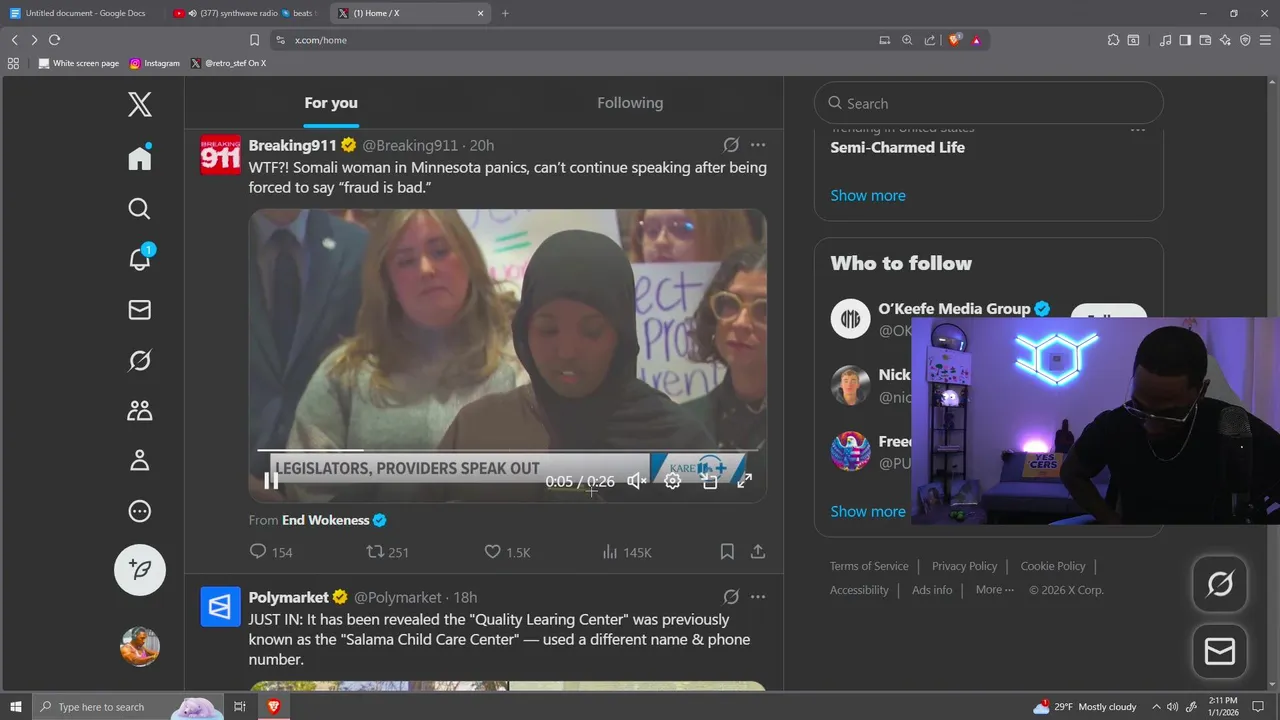Screen dimensions: 1280x720
Task: Switch to Untitled document Google Docs tab
Action: point(82,13)
